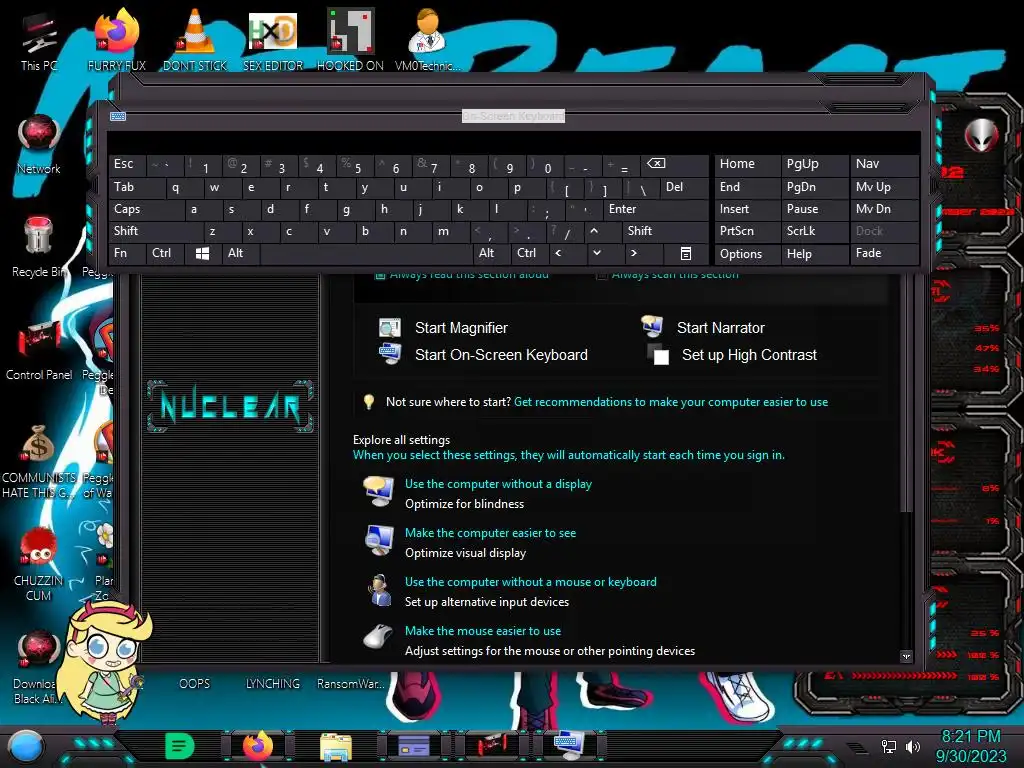Screen dimensions: 1024x768
Task: Click the Start orb on the taskbar
Action: pyautogui.click(x=26, y=746)
